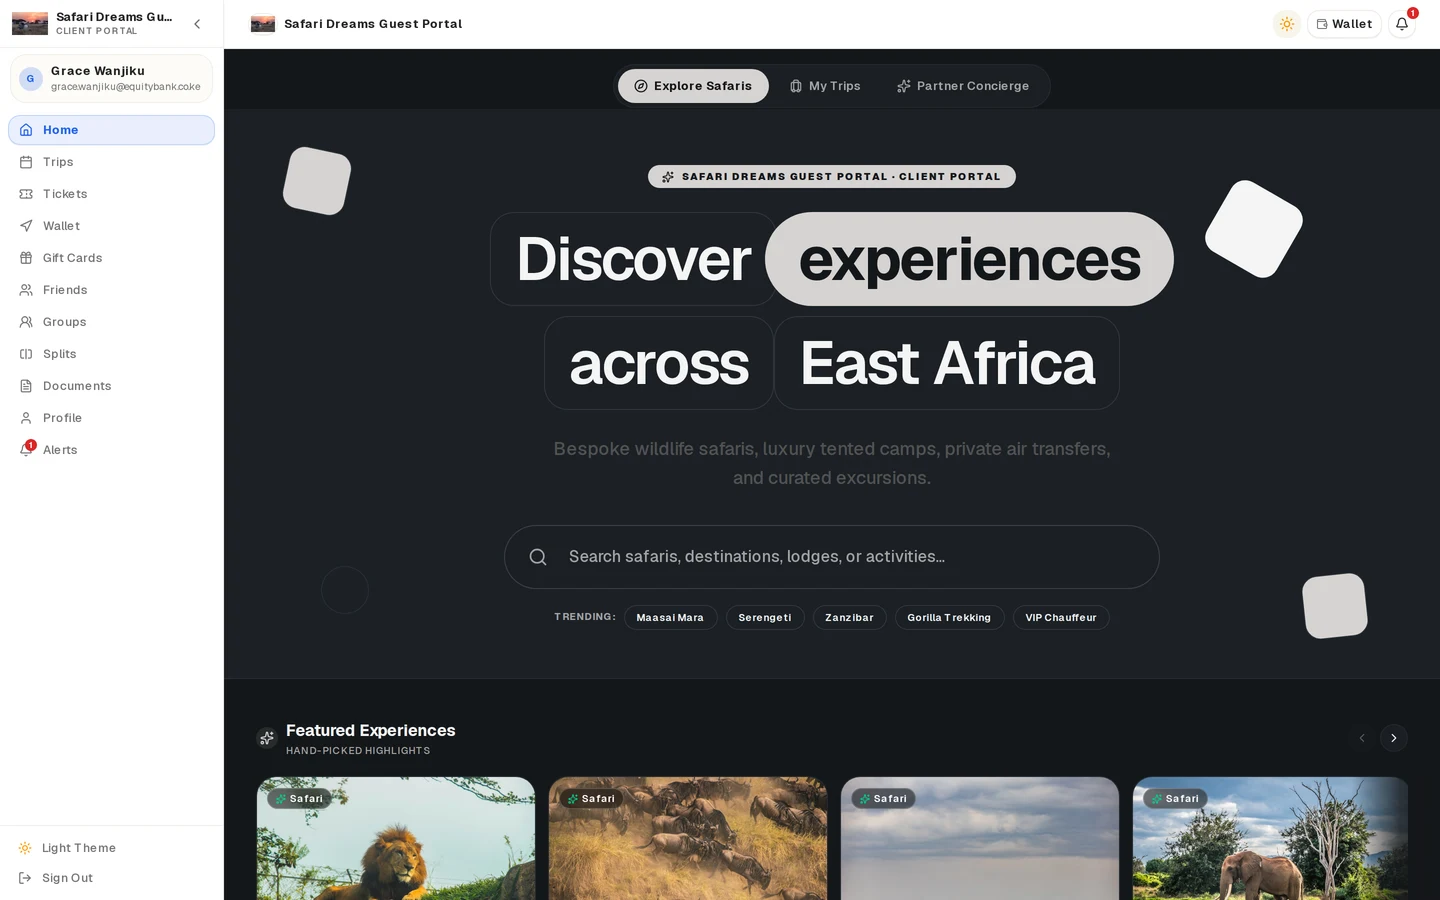Click the Grace Wanjiku account card
Image resolution: width=1440 pixels, height=900 pixels.
point(111,78)
